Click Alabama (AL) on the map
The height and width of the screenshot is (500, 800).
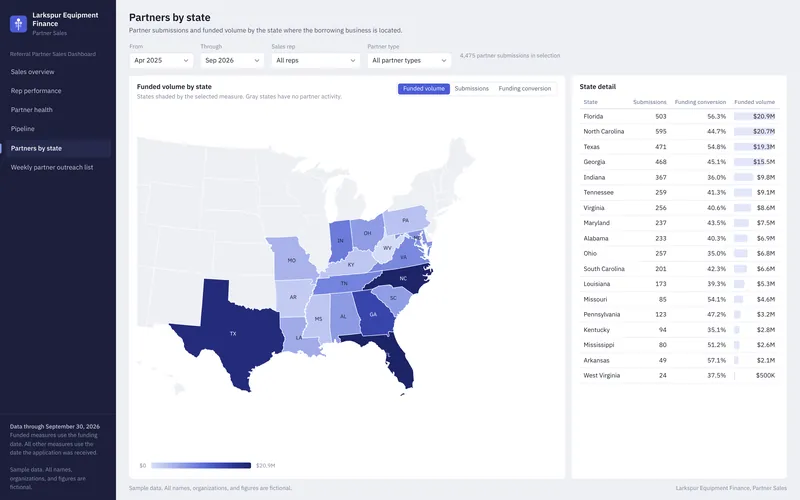click(343, 317)
